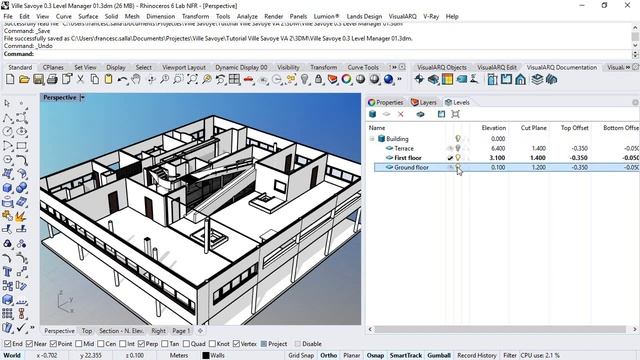This screenshot has height=360, width=640.
Task: Select the Rectangle tool in the left sidebar
Action: click(x=22, y=146)
